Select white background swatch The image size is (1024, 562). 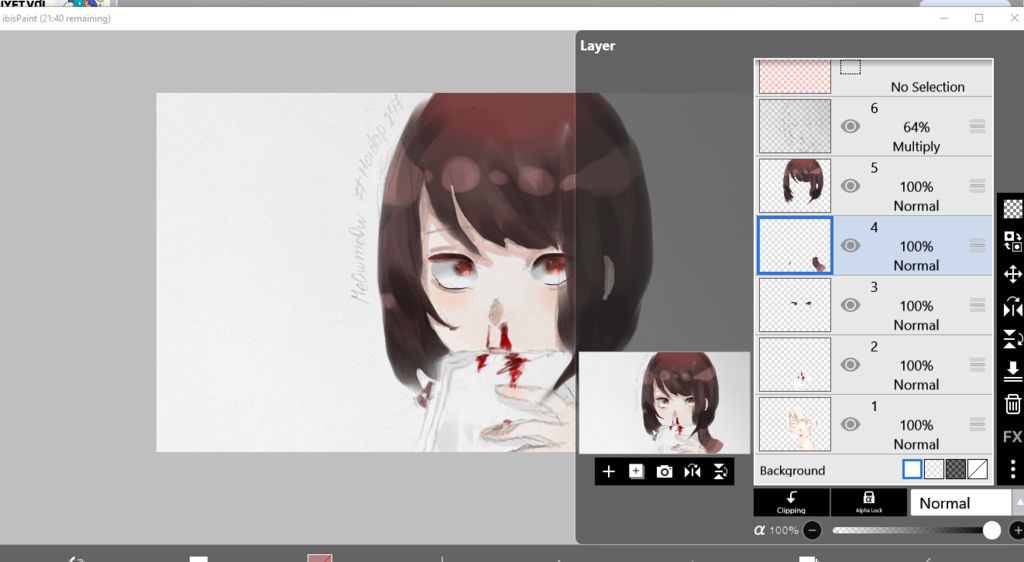(912, 469)
